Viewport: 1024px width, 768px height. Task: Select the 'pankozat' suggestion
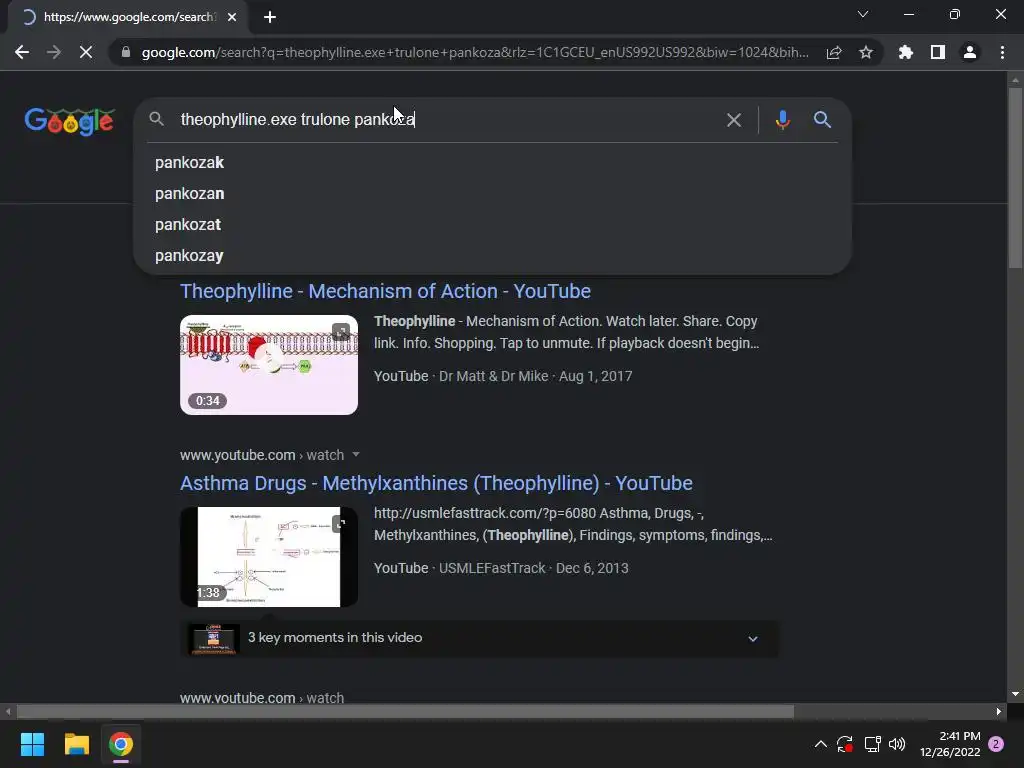tap(492, 225)
